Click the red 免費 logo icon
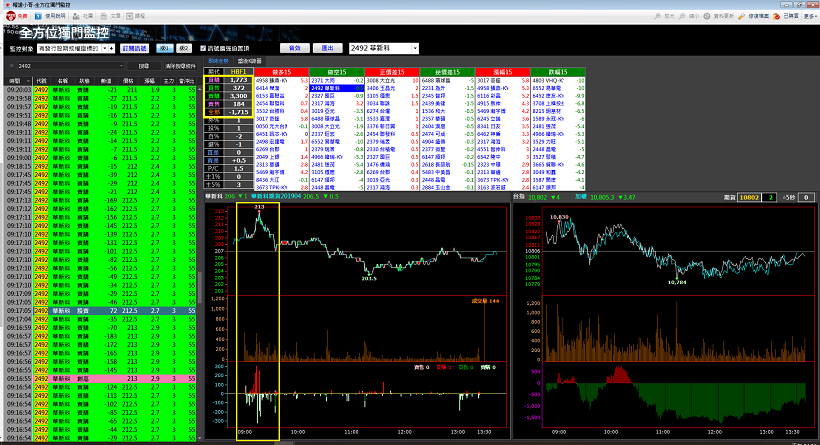 pos(11,16)
